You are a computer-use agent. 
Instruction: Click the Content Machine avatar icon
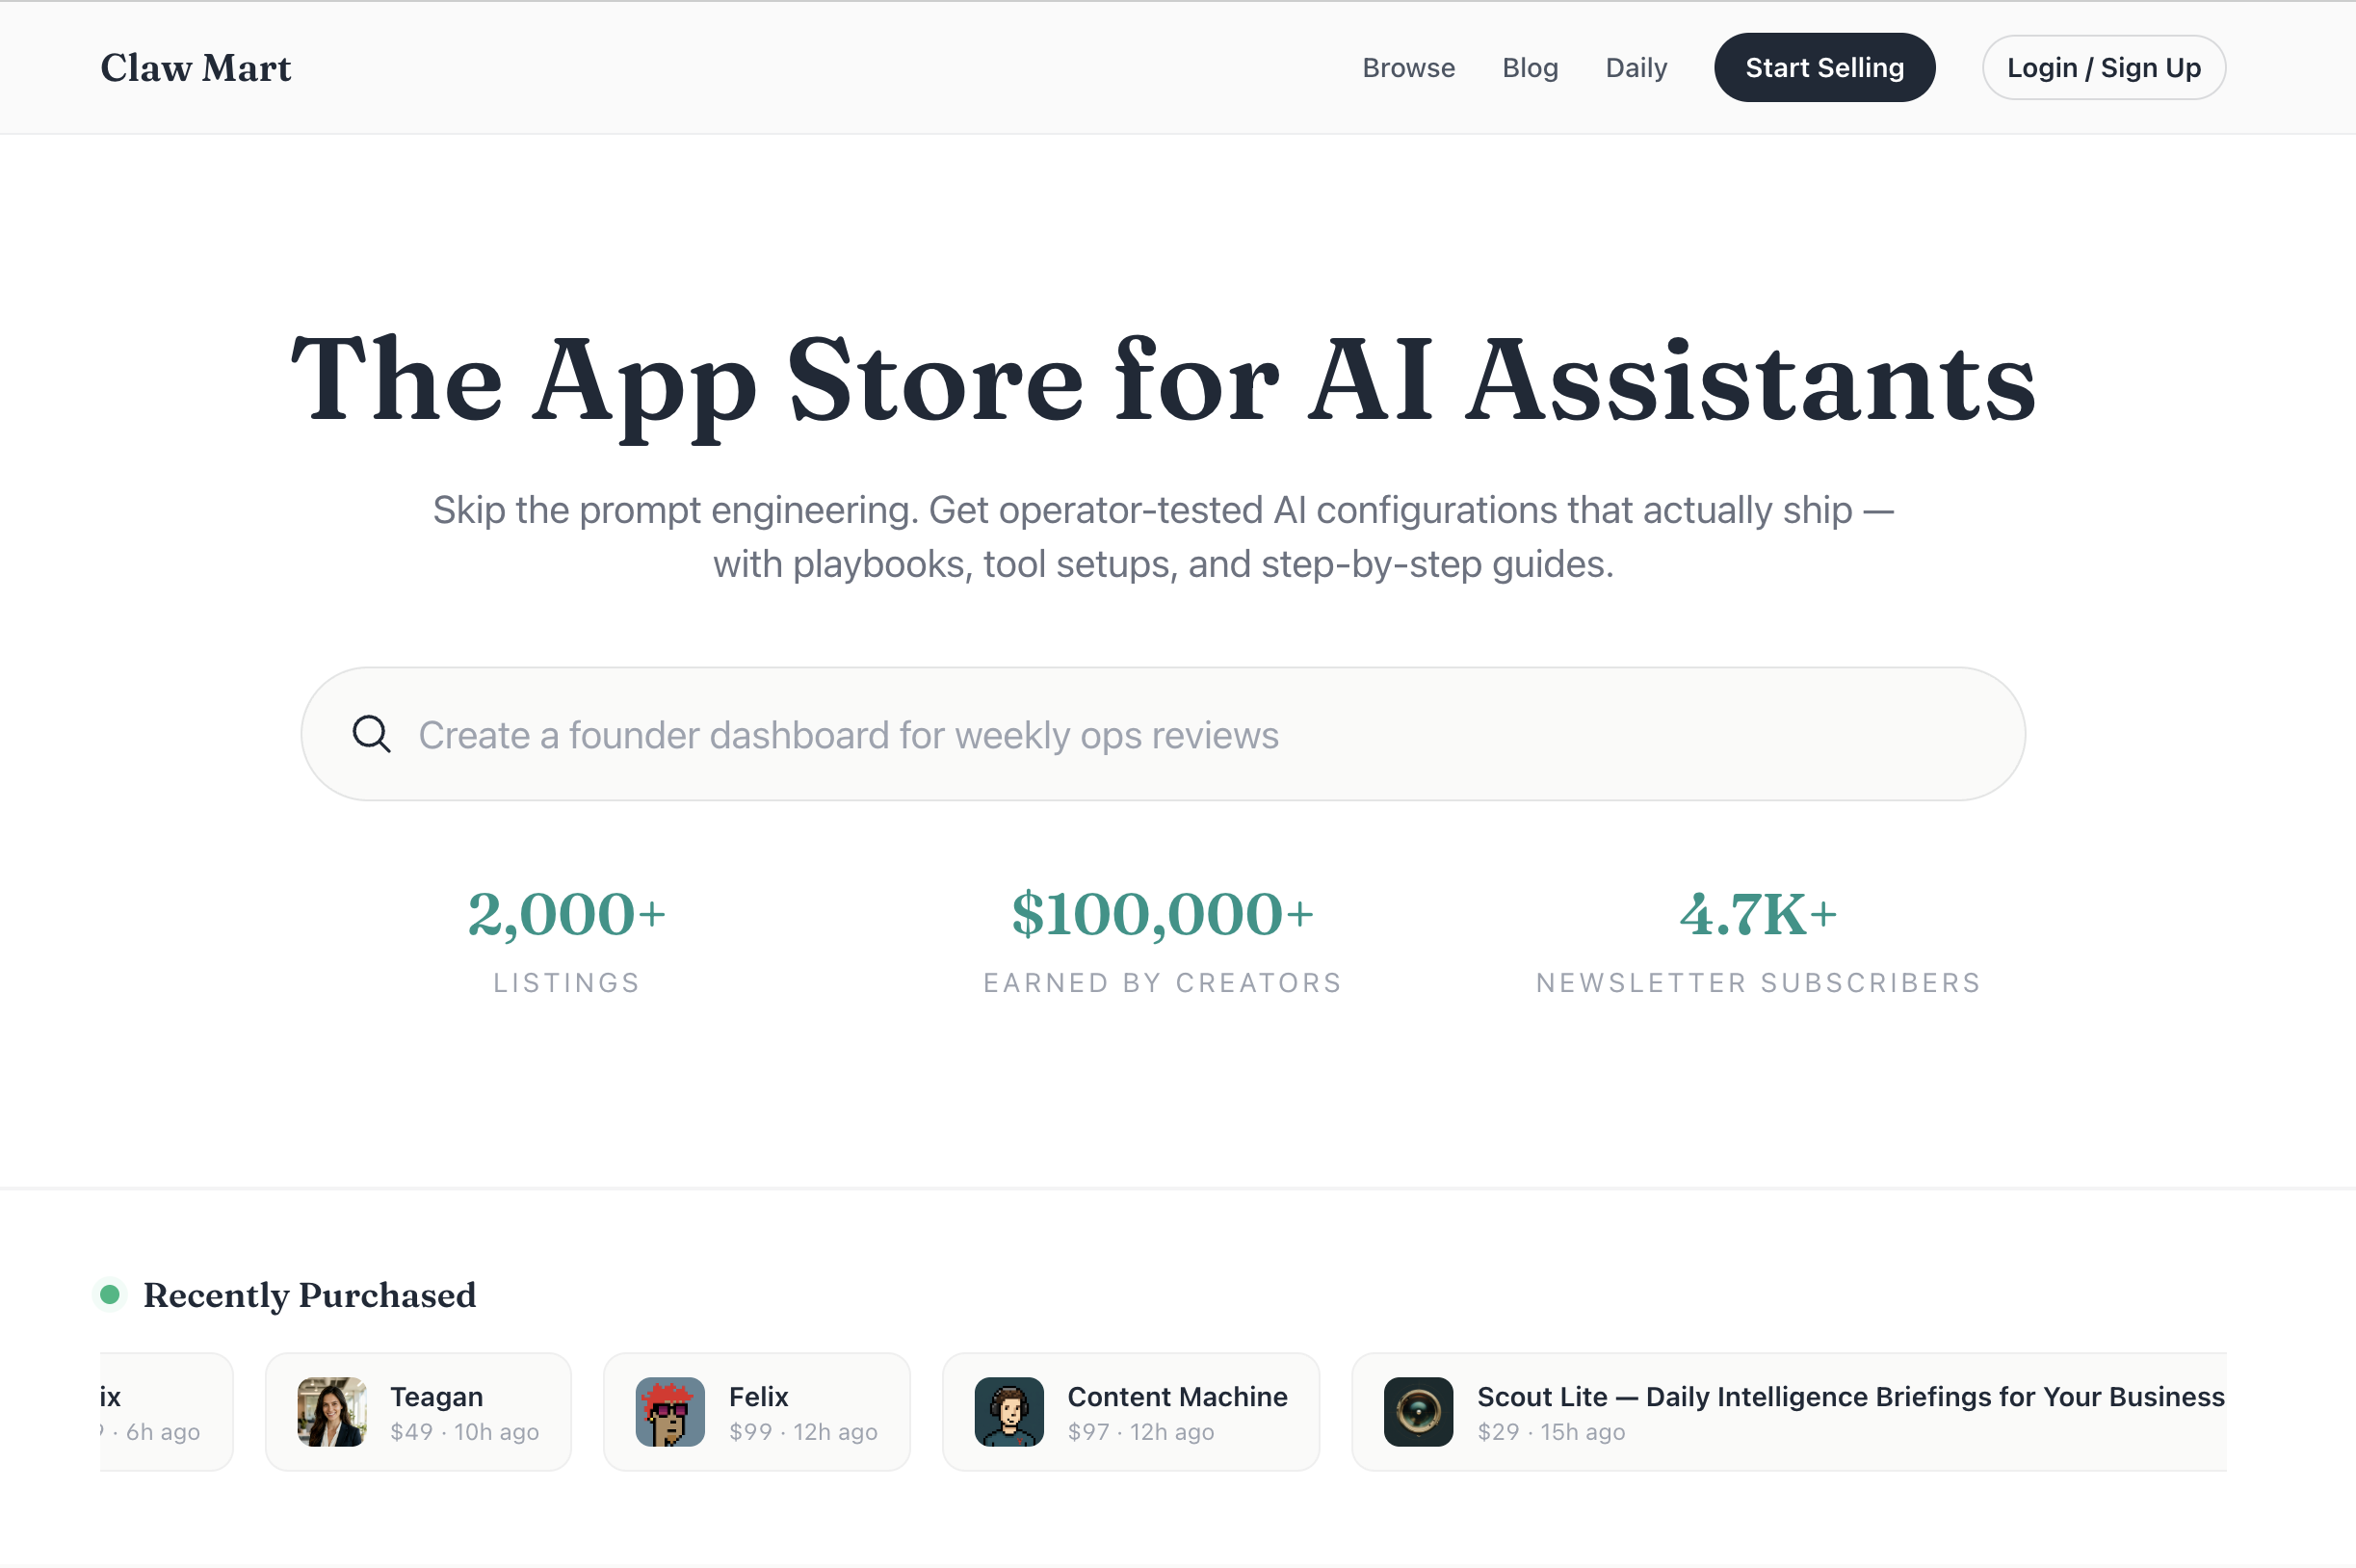(1009, 1411)
